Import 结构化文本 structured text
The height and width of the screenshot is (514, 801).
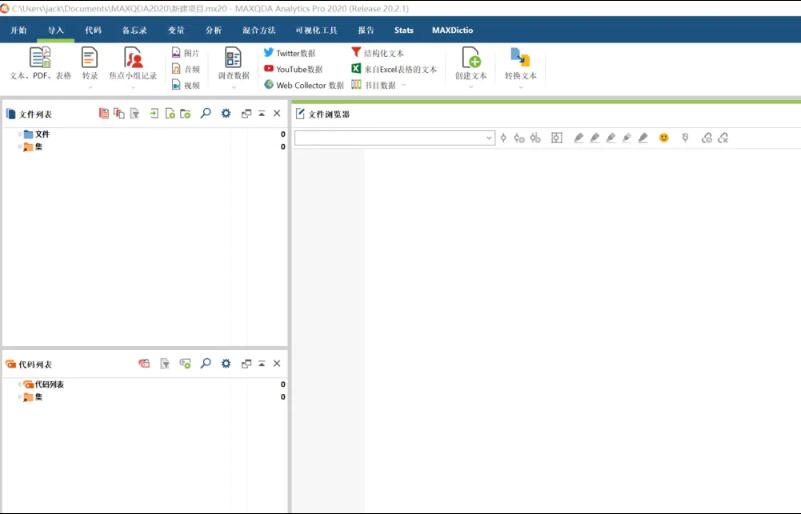tap(378, 53)
